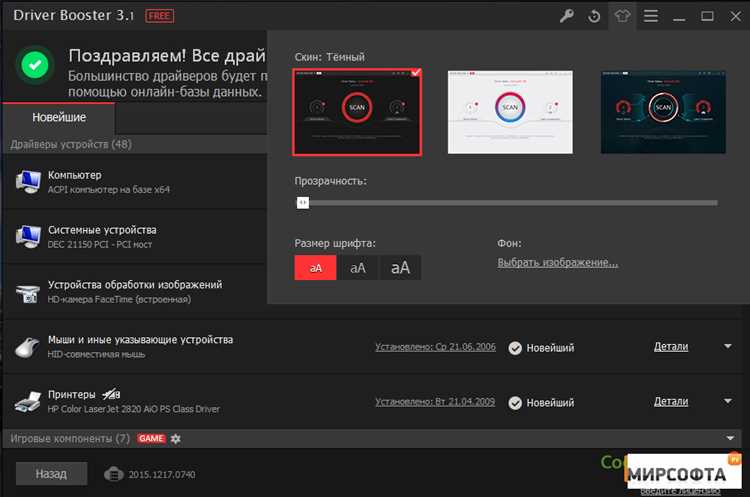Open the license key icon
This screenshot has height=497, width=750.
567,16
